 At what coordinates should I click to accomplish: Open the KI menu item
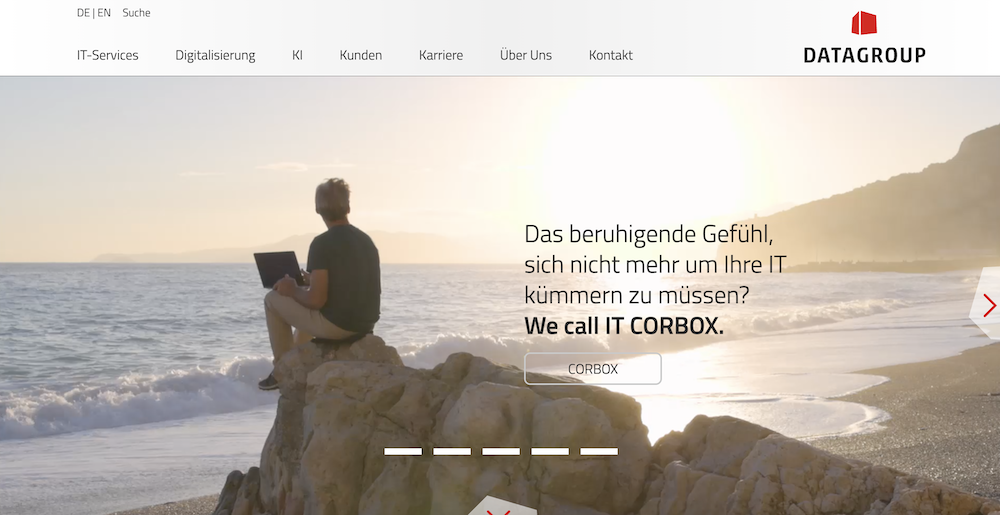pos(297,55)
